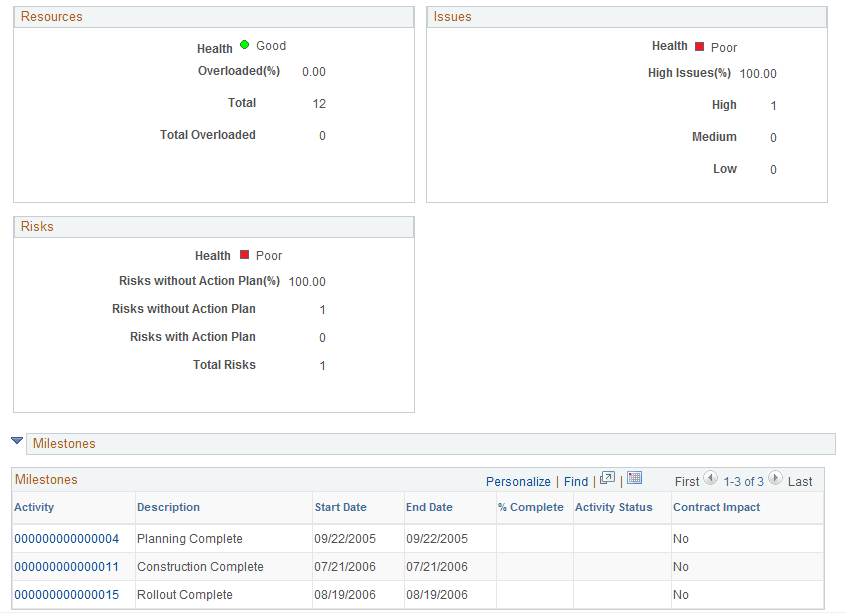Screen dimensions: 846x613
Task: Sort milestones by Activity Status
Action: pyautogui.click(x=613, y=507)
